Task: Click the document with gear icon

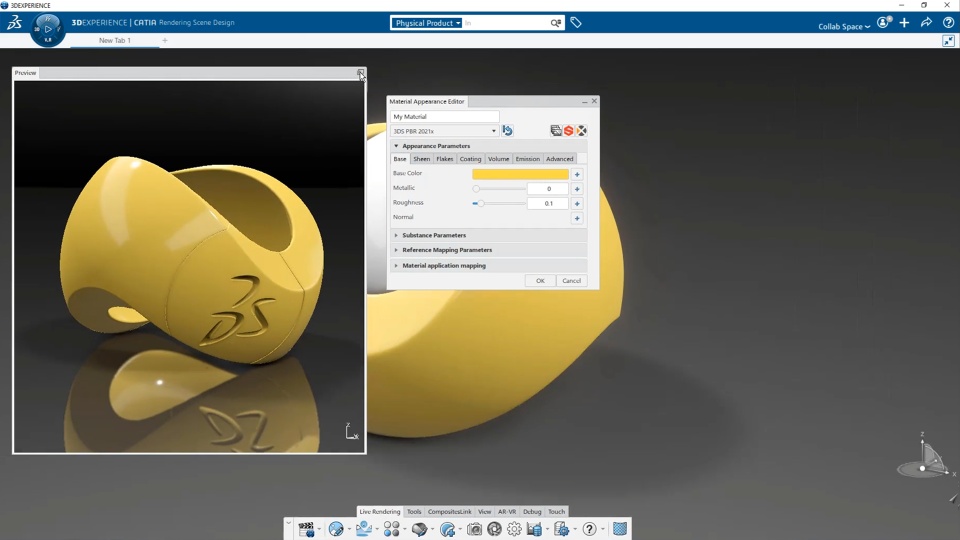Action: pos(561,529)
